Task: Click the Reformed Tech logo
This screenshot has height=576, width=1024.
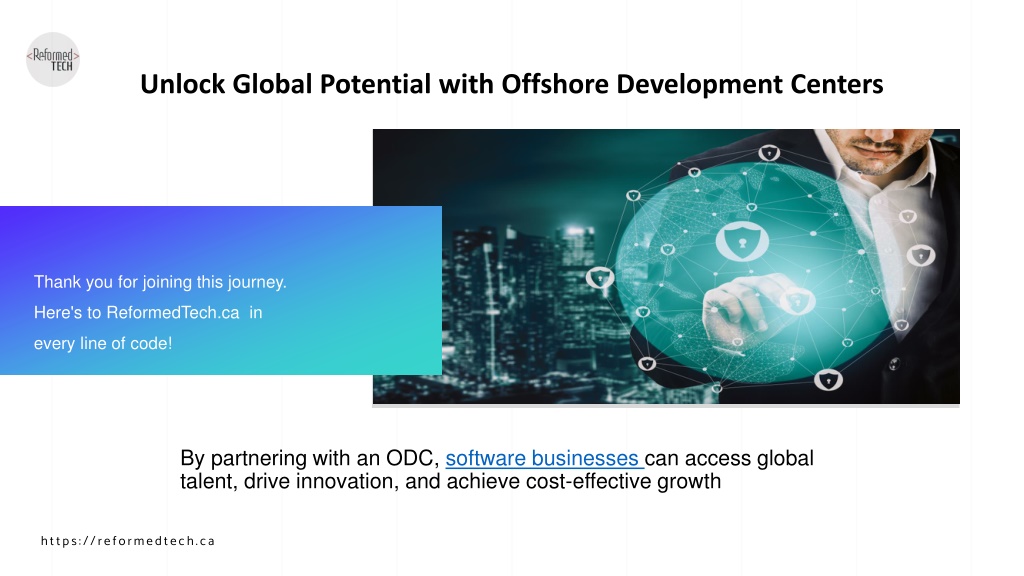Action: (x=53, y=59)
